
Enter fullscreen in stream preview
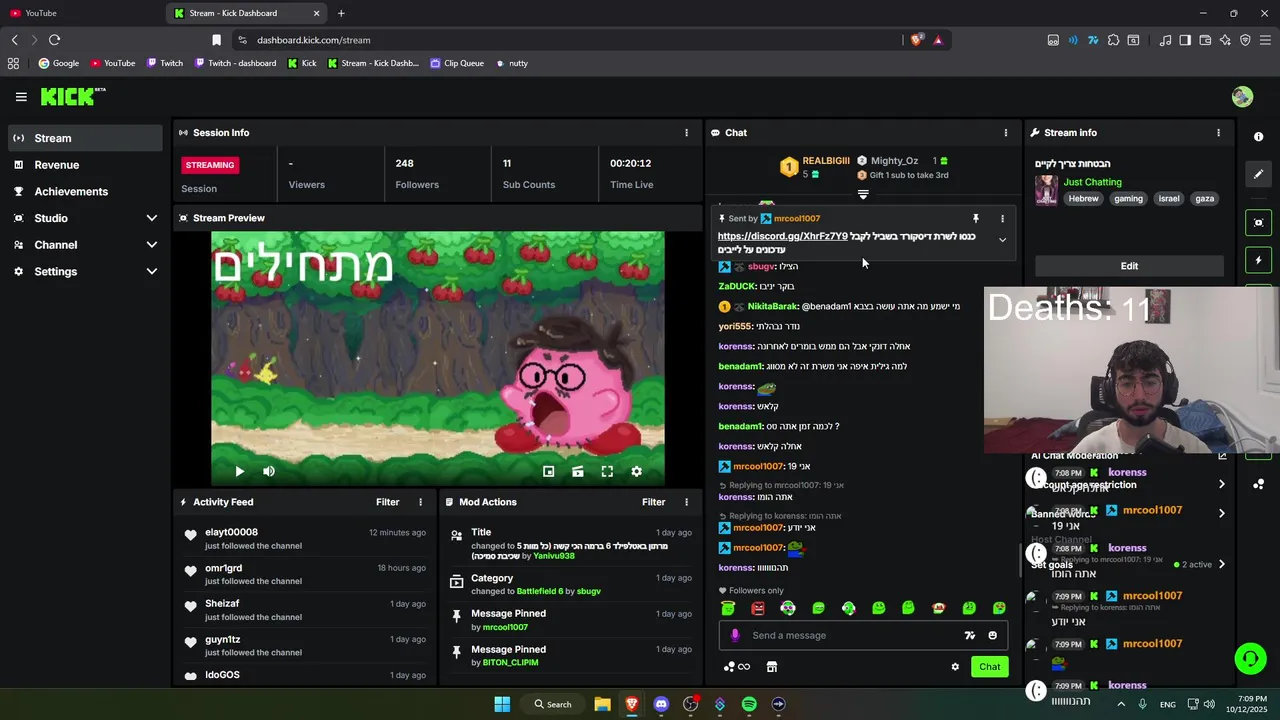point(607,471)
